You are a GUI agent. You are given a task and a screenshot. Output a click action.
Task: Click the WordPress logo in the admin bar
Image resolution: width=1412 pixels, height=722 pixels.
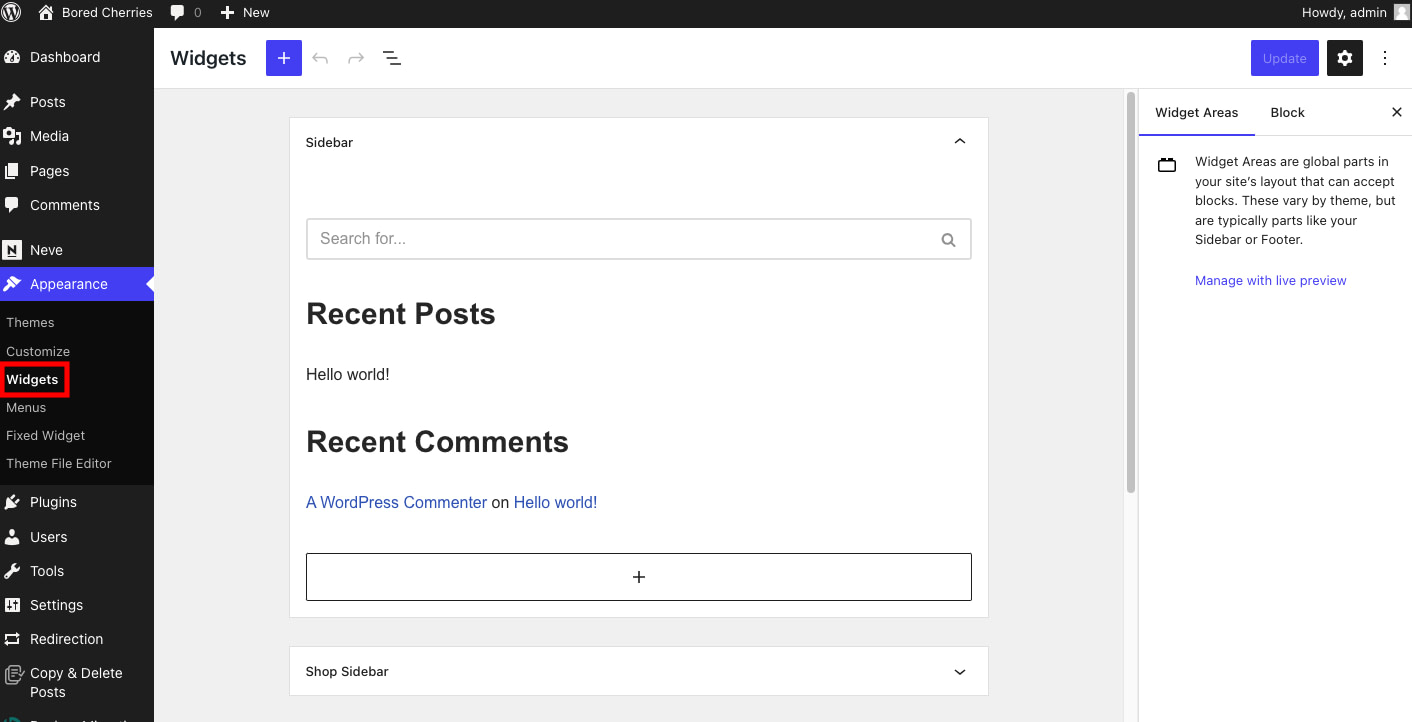[x=11, y=13]
